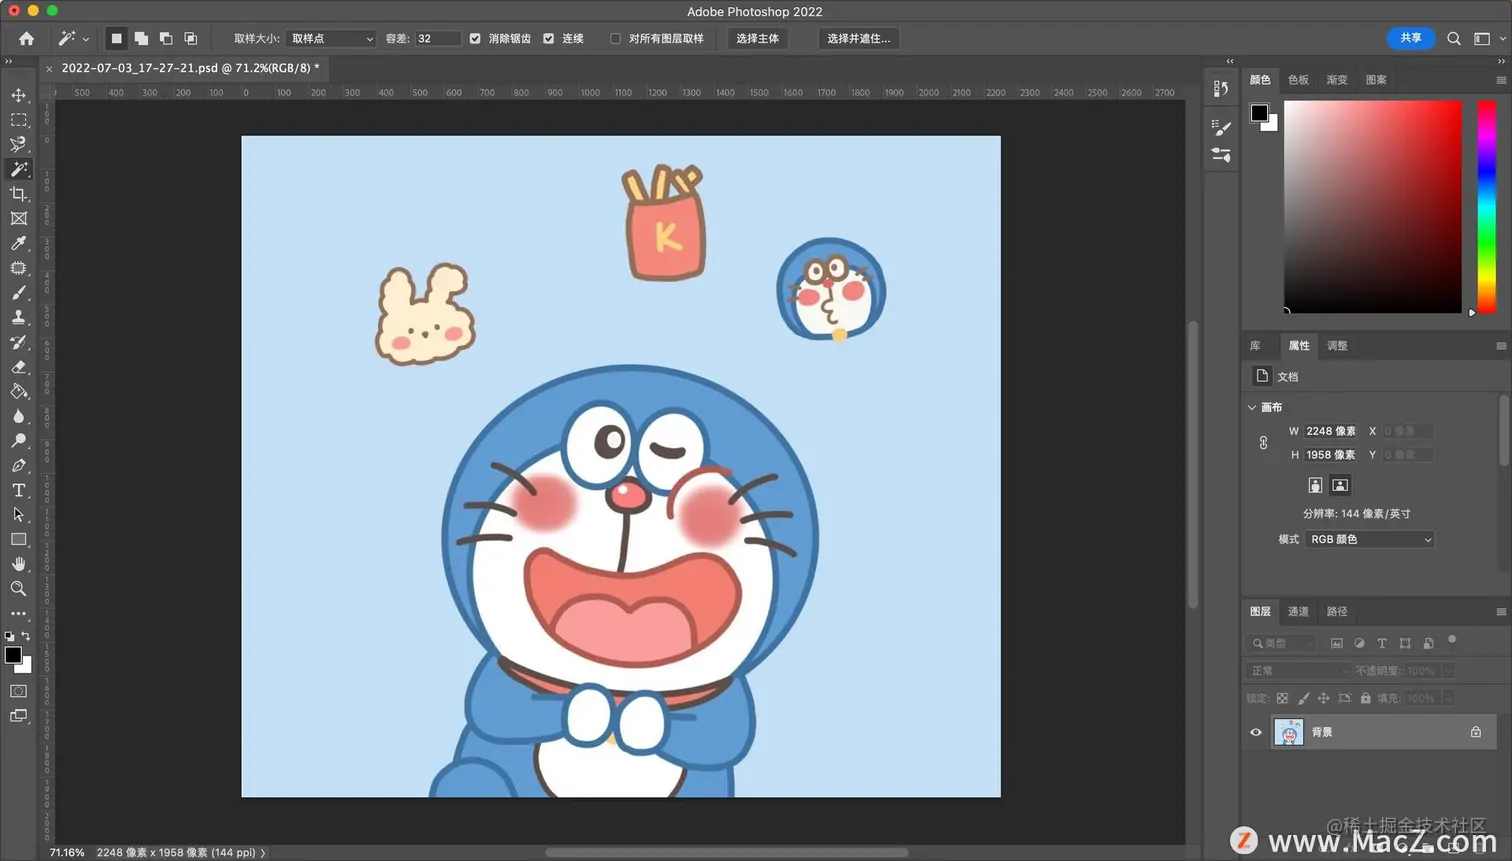Enable 对所有图层取样 checkbox

coord(615,38)
